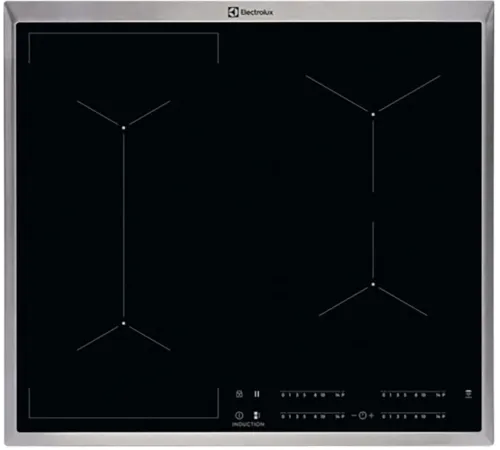The height and width of the screenshot is (450, 500).
Task: Tap the minus sign beside the timer
Action: (x=354, y=415)
